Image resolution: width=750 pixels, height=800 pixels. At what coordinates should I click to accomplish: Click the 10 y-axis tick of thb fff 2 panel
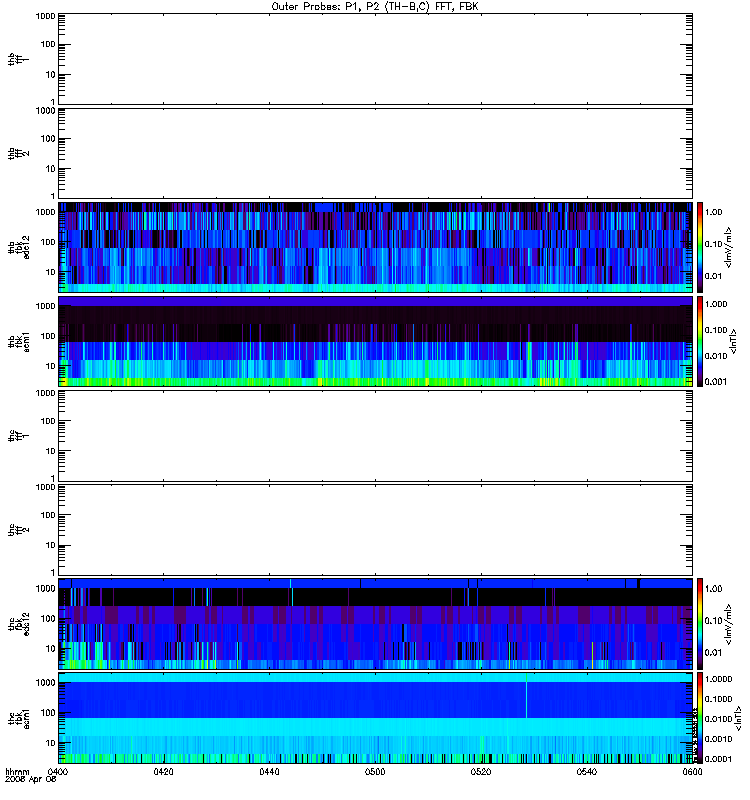pos(51,168)
